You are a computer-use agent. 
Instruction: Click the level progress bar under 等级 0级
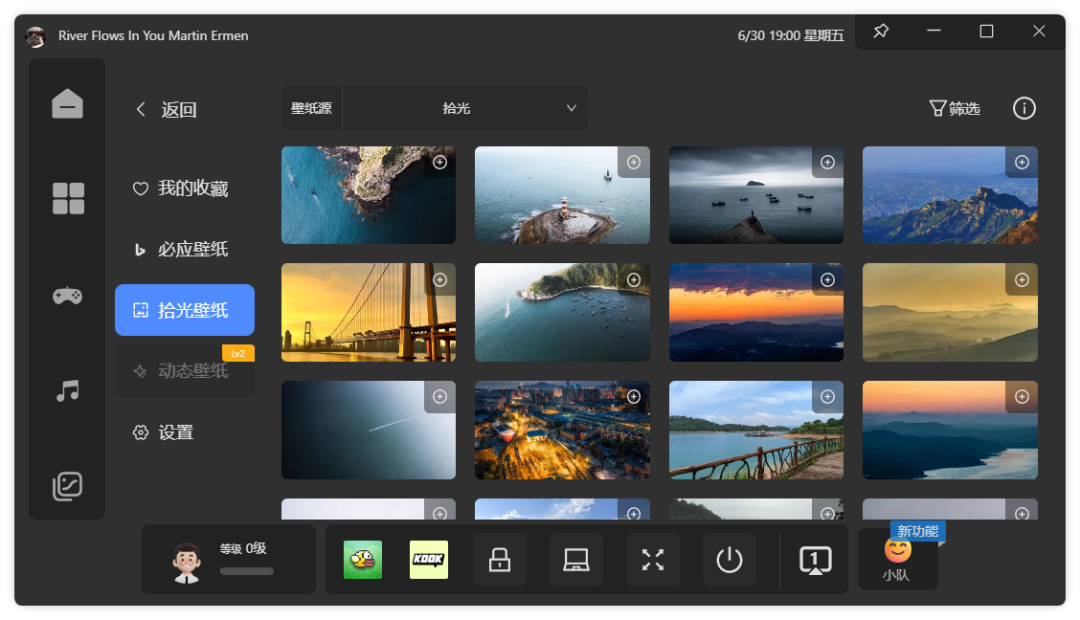(x=246, y=571)
